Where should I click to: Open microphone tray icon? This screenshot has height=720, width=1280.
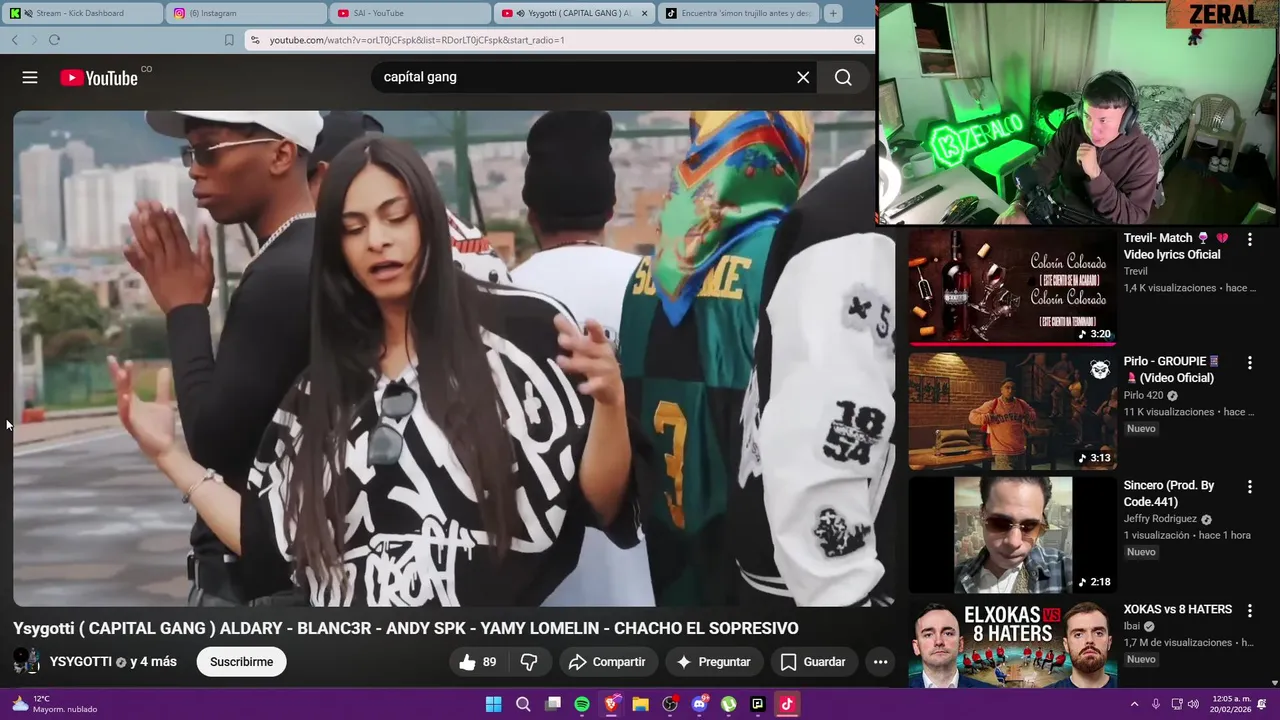pyautogui.click(x=1156, y=704)
